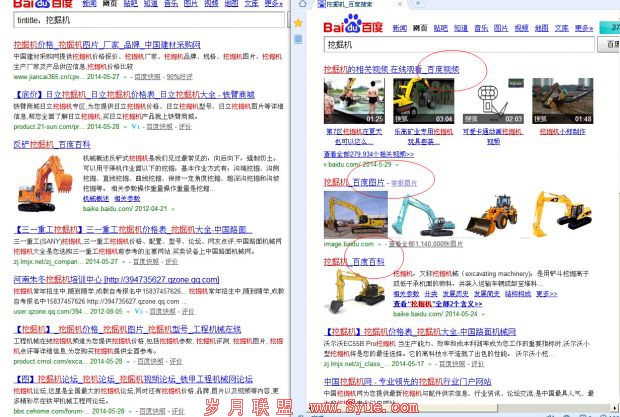Open 贴吧 in the right window's Baidu nav
620x417 pixels.
pos(440,28)
